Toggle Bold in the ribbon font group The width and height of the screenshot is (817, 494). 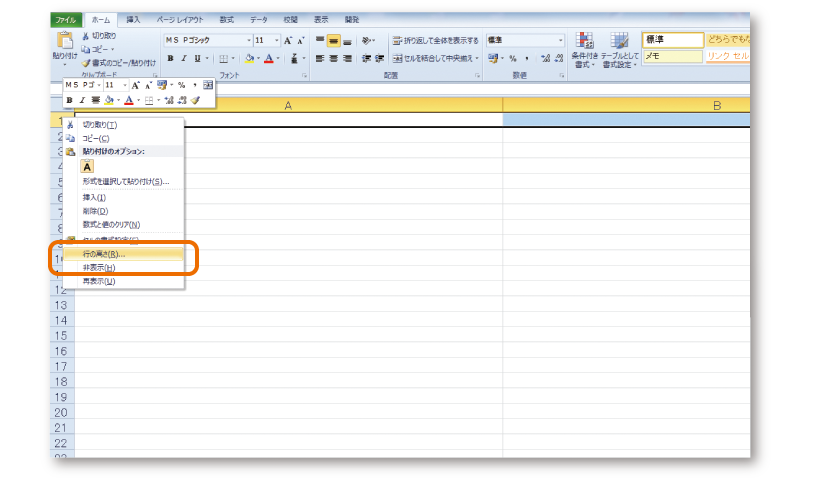point(170,58)
